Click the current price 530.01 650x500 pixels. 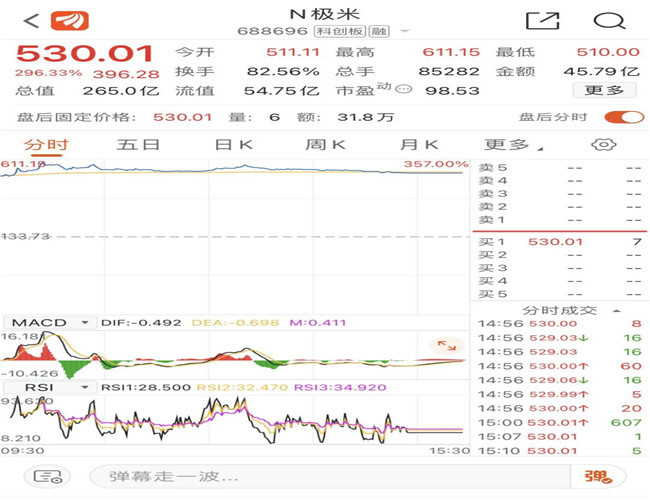pos(85,54)
